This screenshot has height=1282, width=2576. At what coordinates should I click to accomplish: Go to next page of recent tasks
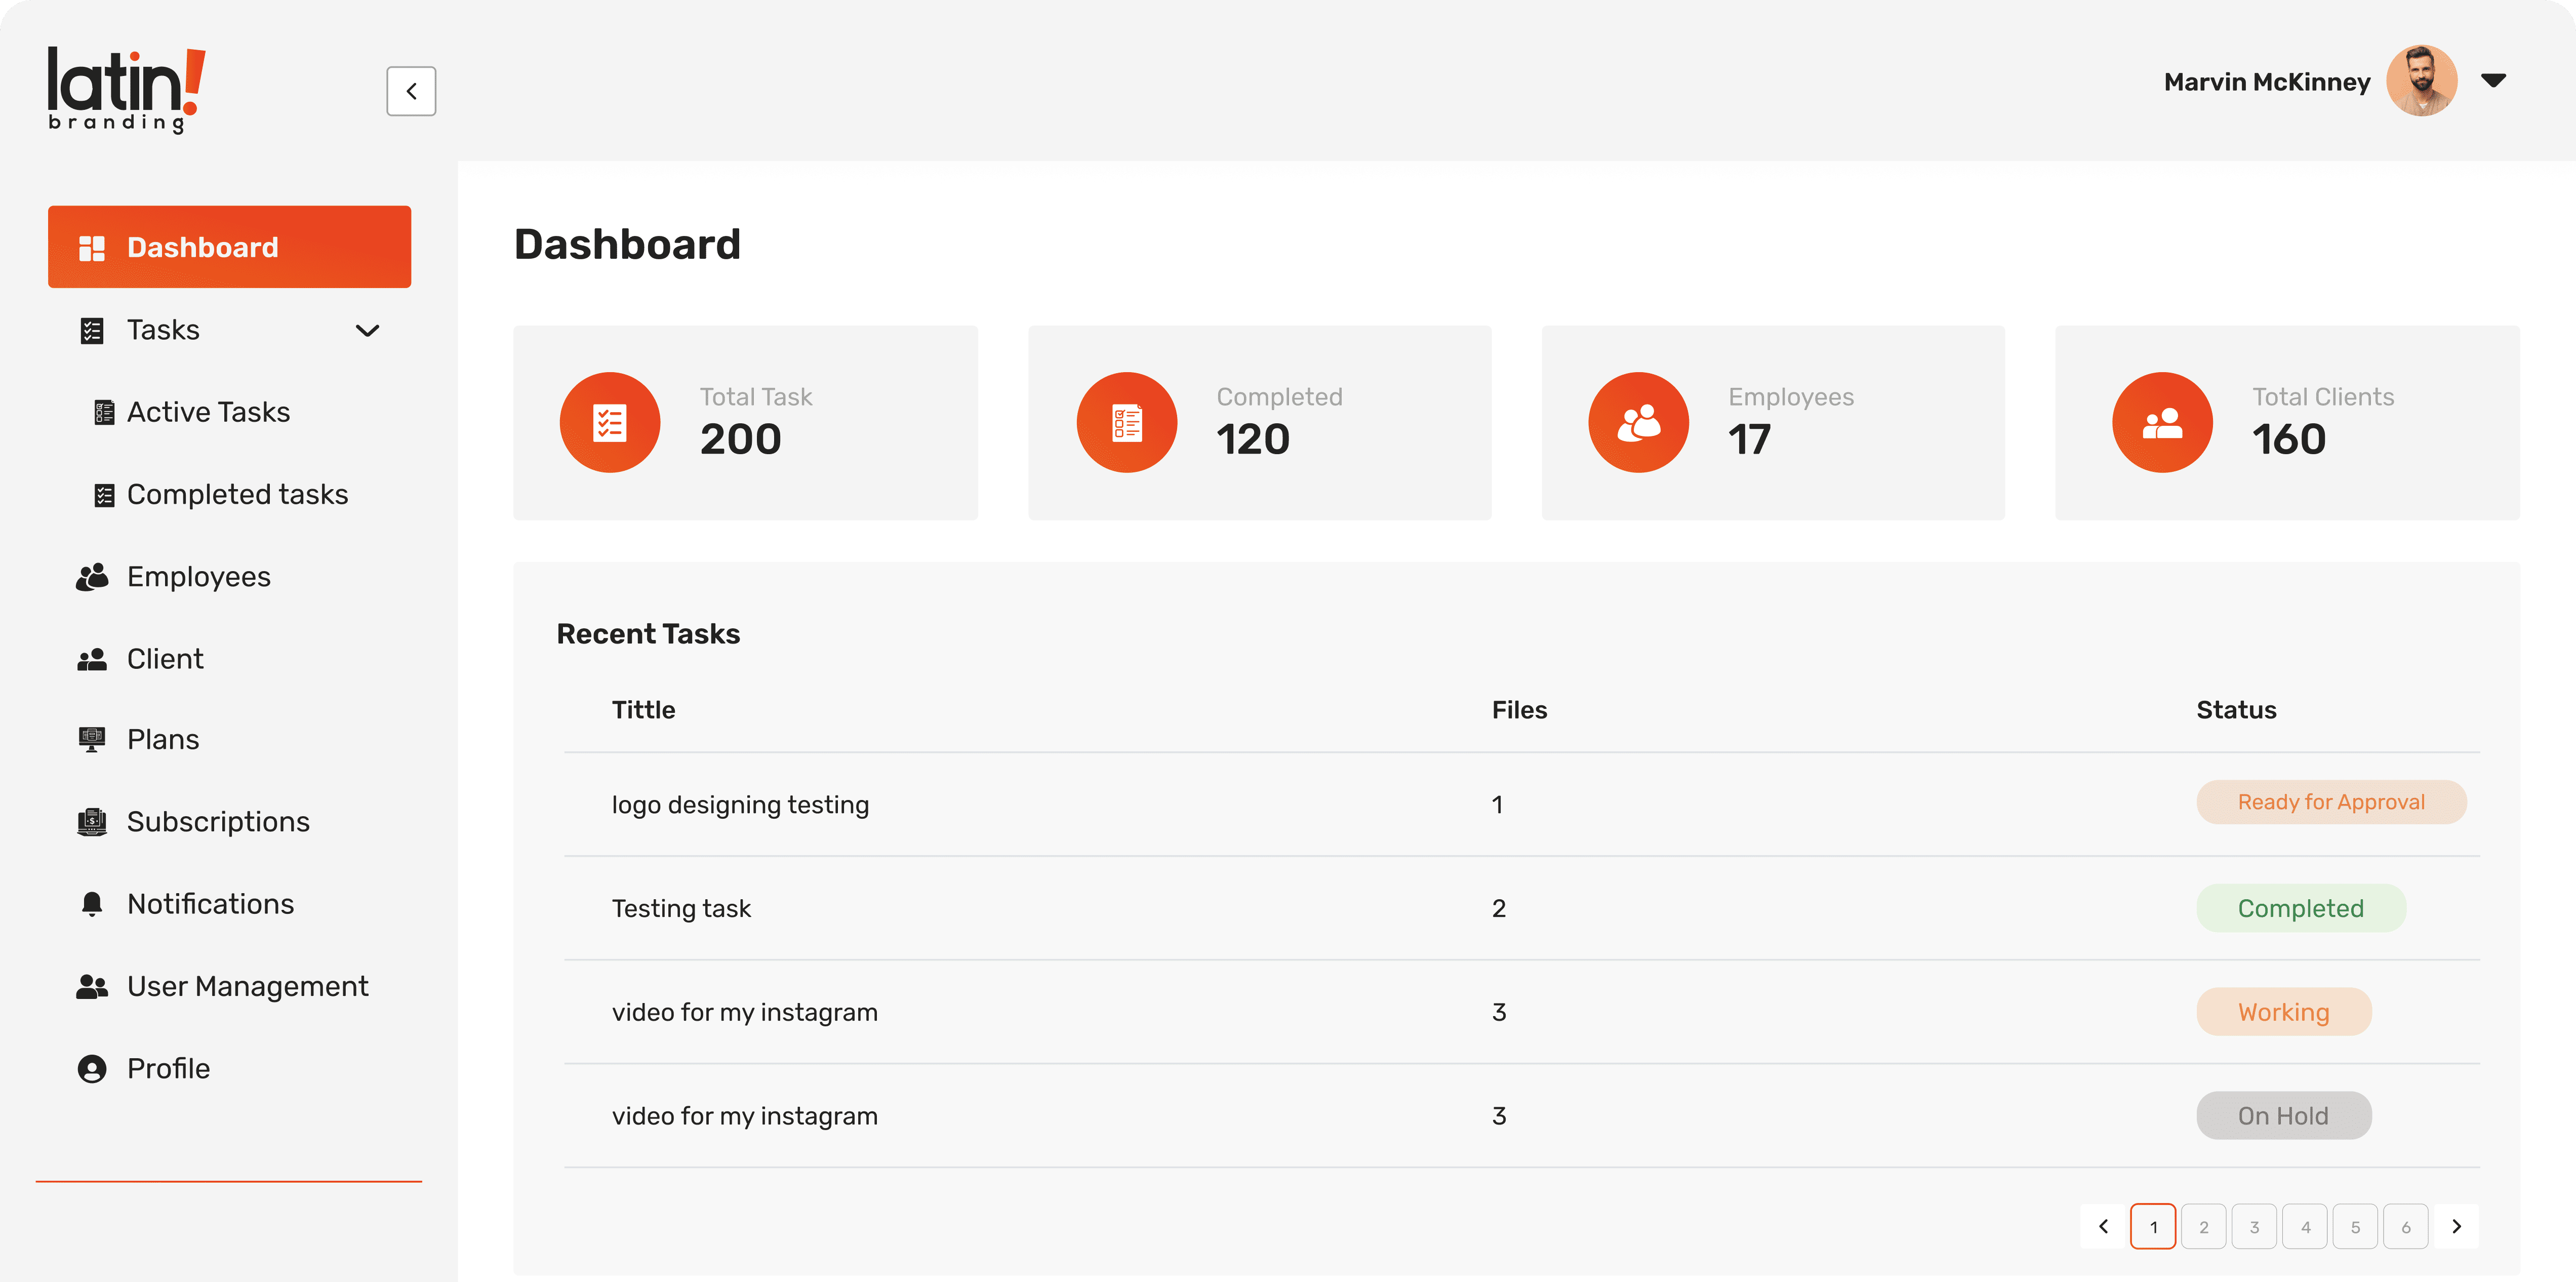pyautogui.click(x=2456, y=1226)
